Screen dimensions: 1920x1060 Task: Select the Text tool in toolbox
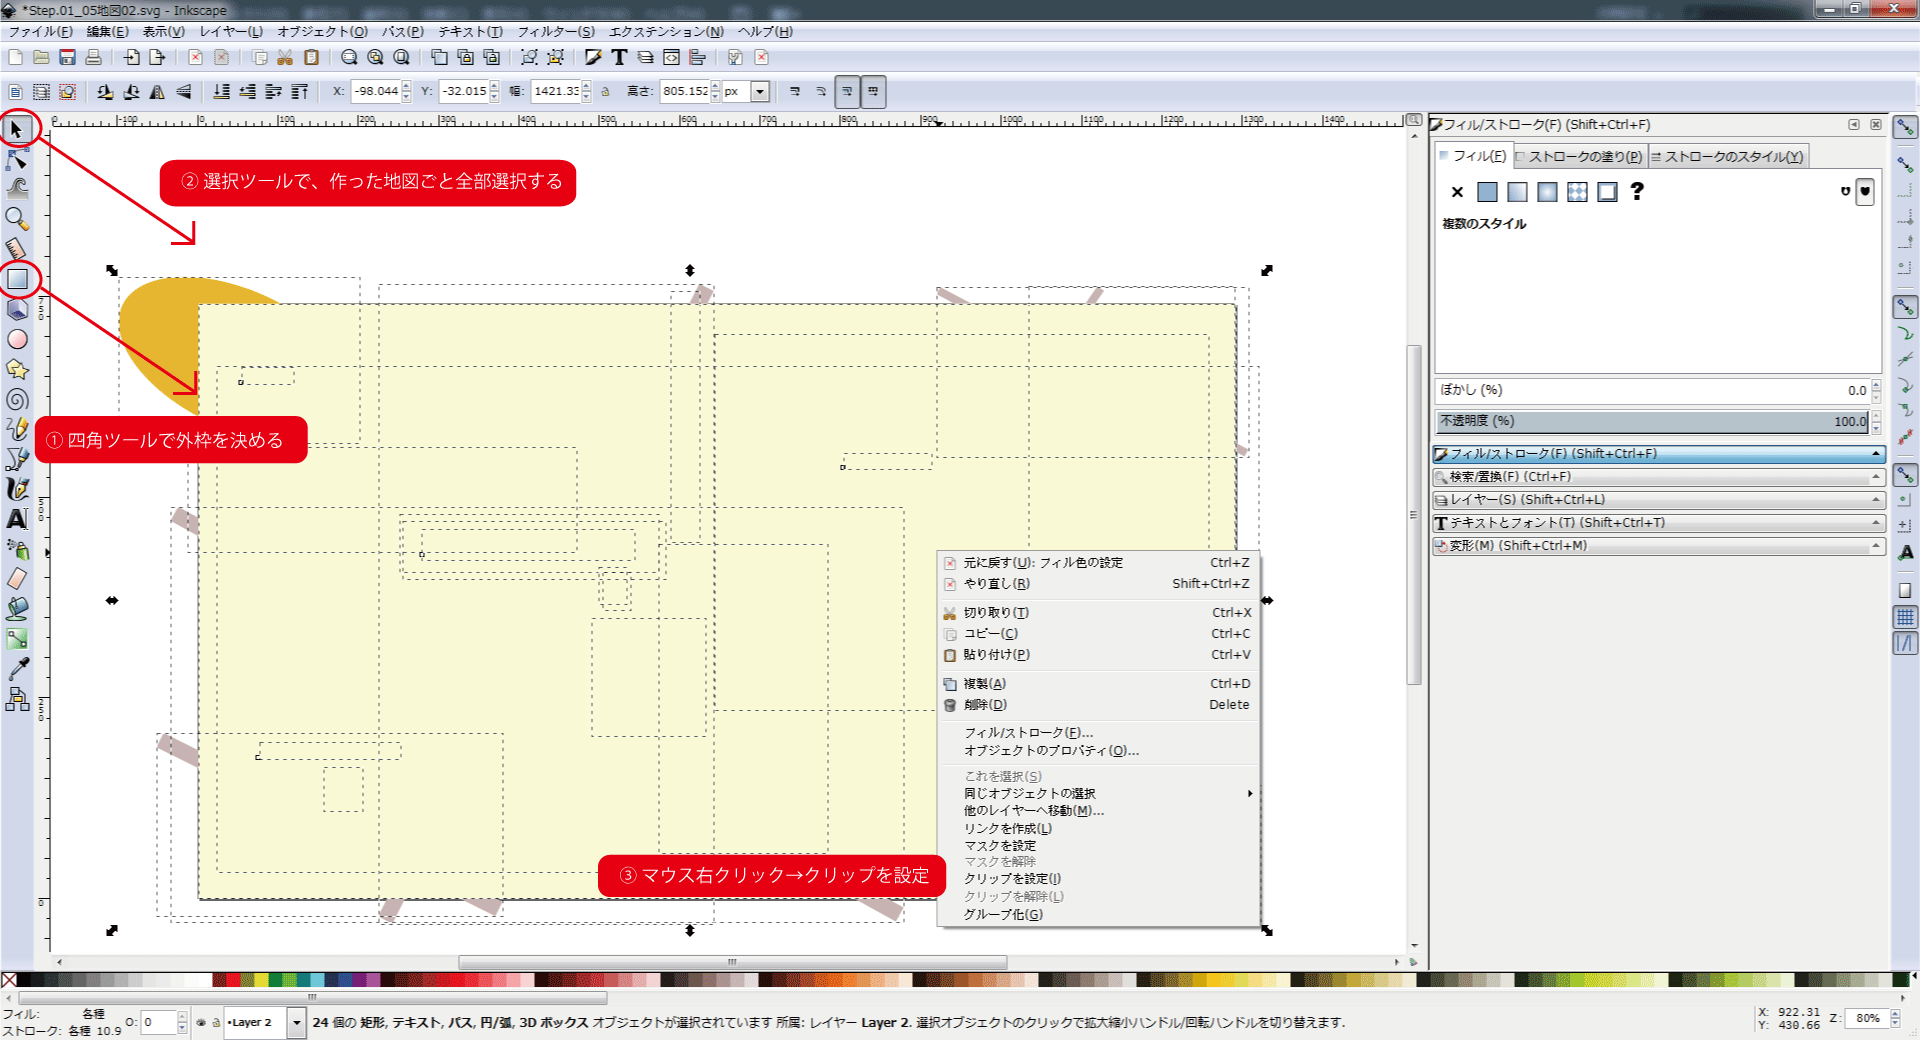(x=17, y=519)
